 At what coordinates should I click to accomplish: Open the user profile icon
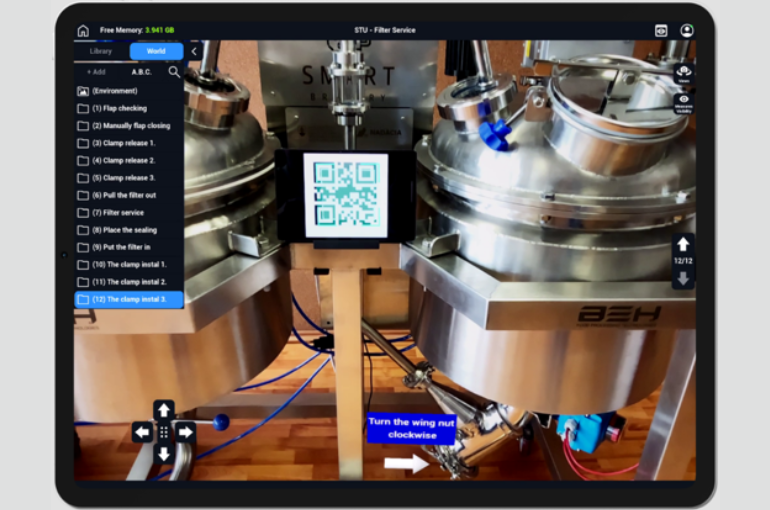[x=686, y=30]
